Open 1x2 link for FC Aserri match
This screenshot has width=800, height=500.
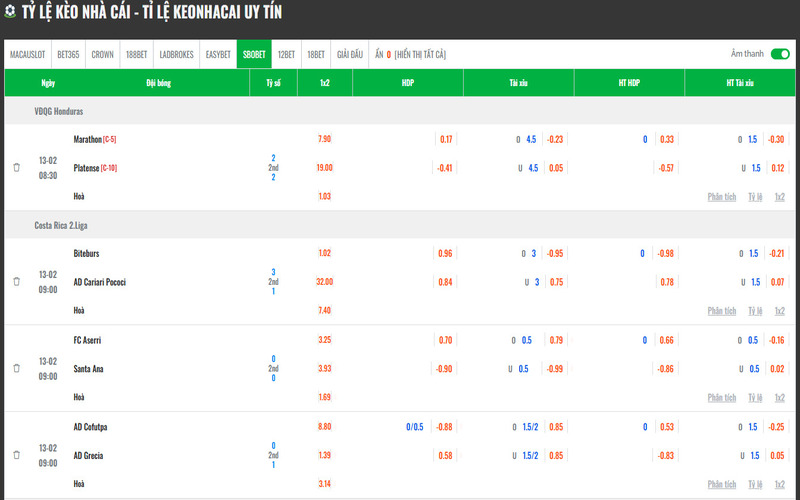[780, 397]
